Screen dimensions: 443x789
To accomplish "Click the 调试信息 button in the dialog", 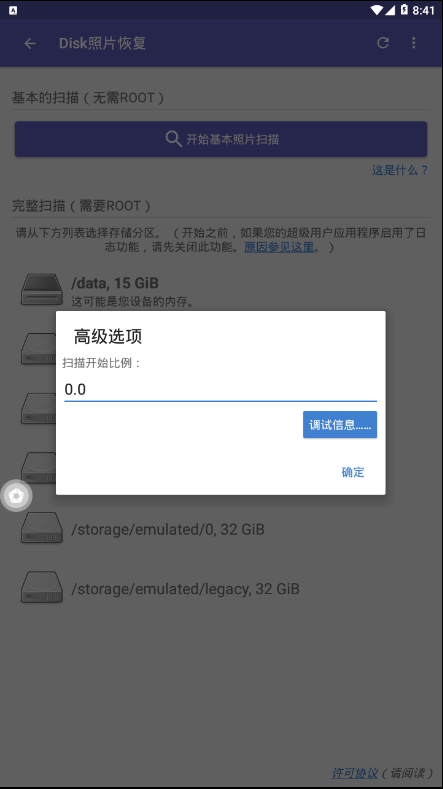I will pos(340,425).
